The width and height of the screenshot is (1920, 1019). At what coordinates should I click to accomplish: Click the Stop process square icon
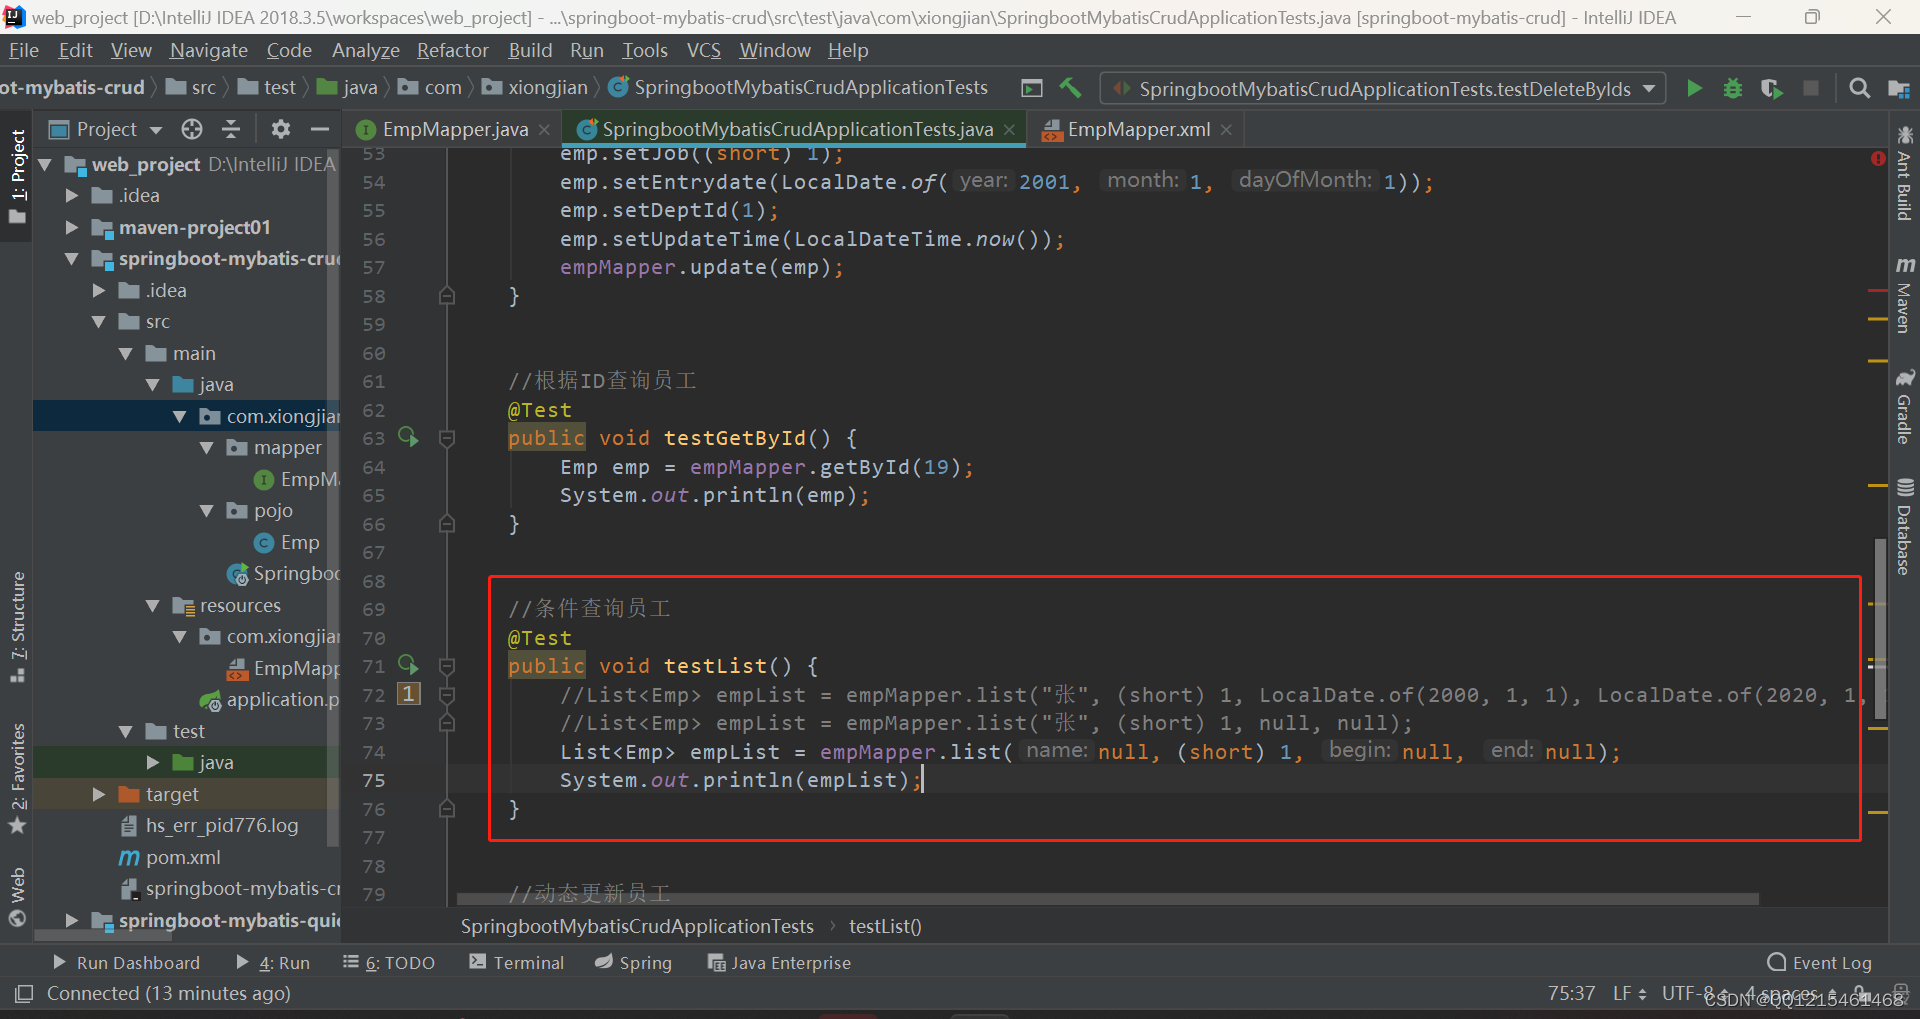[1811, 88]
